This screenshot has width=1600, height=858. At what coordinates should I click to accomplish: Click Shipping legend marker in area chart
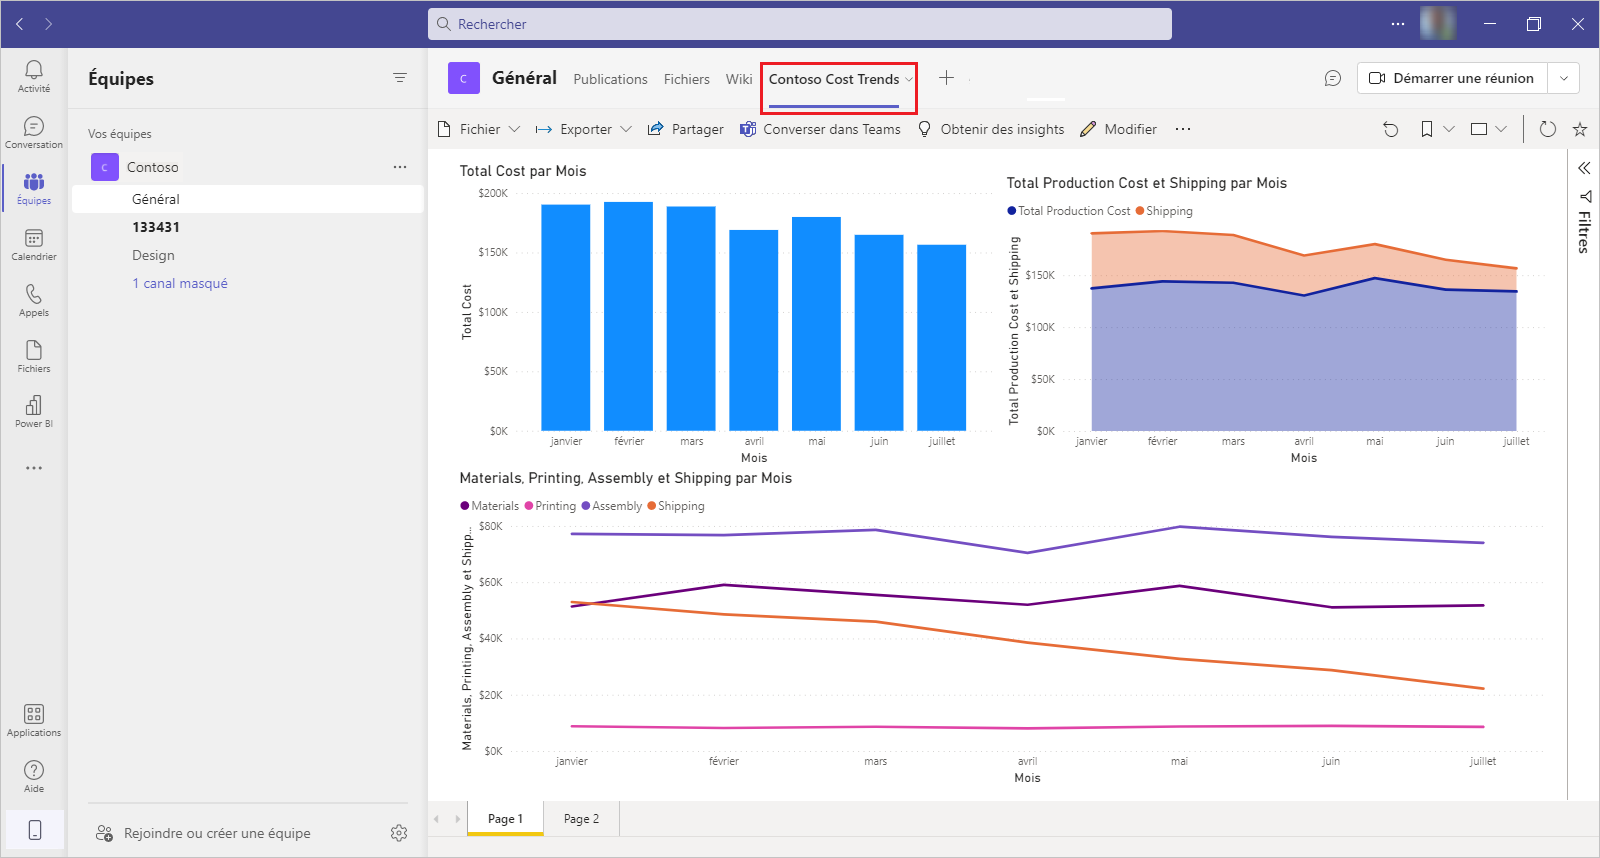[1140, 211]
